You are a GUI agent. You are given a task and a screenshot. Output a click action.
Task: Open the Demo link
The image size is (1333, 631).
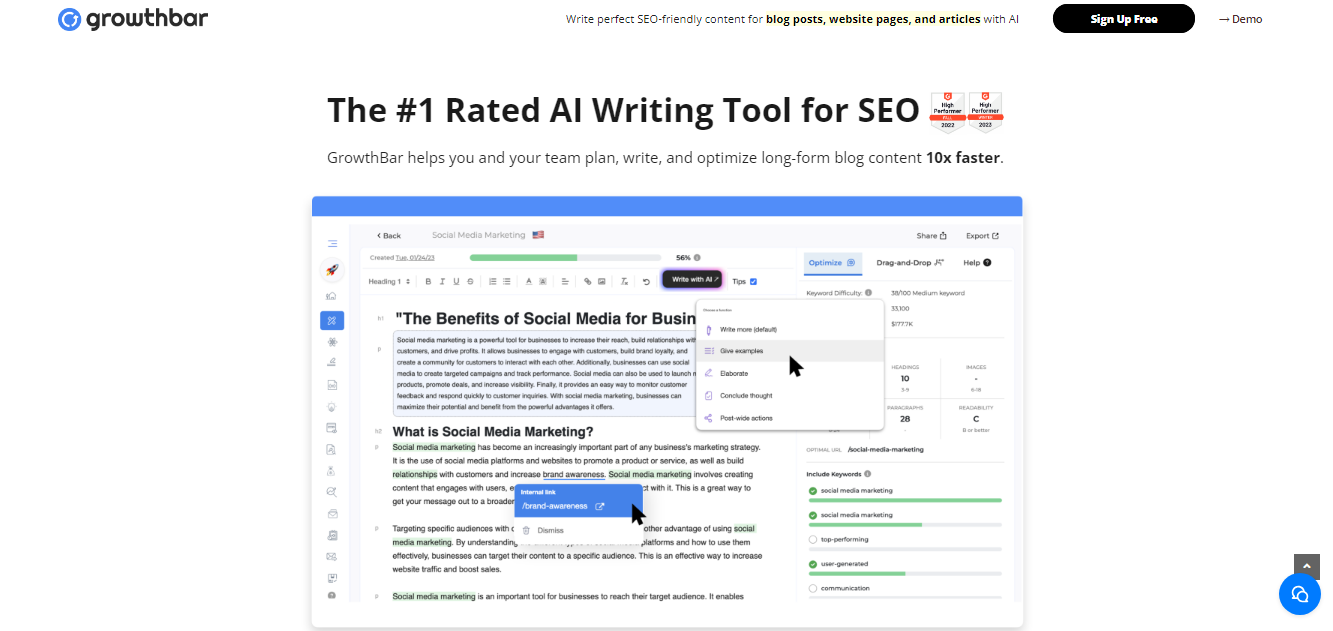pos(1240,19)
